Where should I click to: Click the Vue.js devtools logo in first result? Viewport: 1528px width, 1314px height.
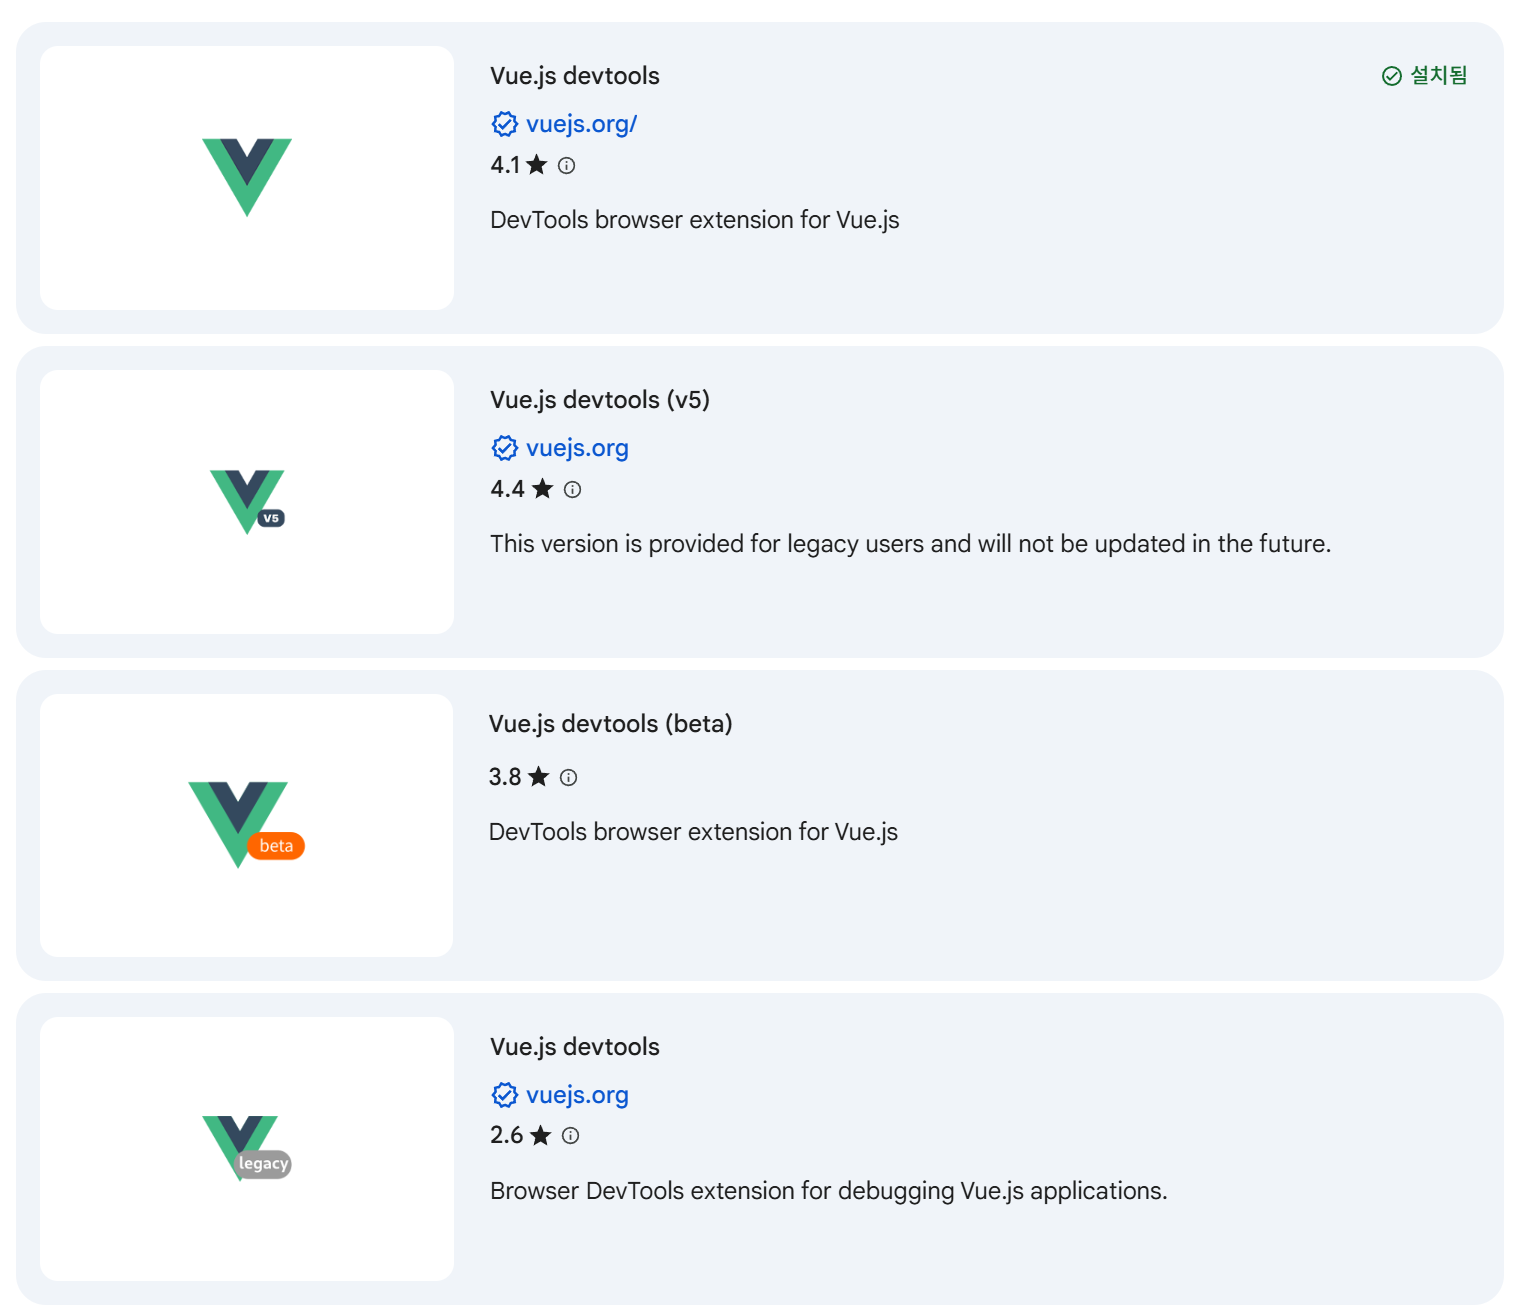(x=247, y=177)
